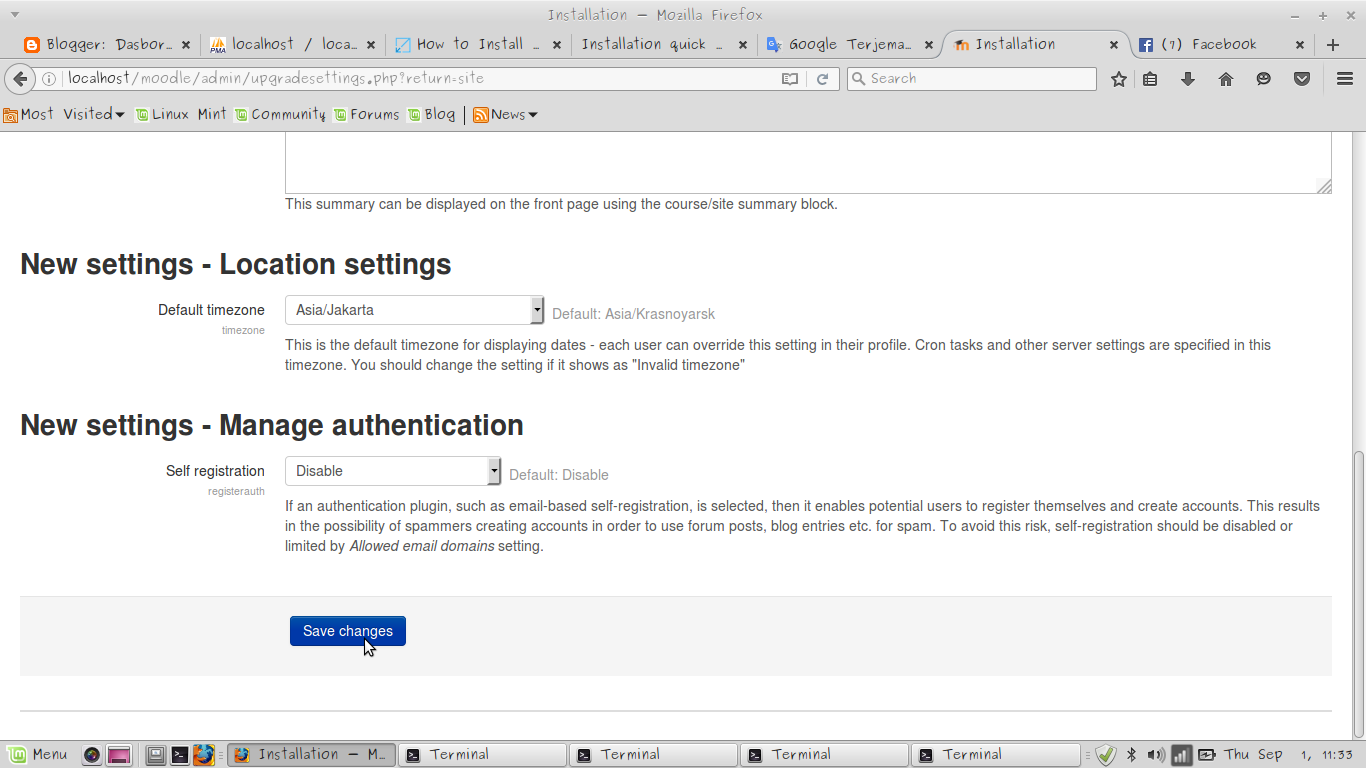This screenshot has width=1366, height=768.
Task: Switch to the Google Terjemahan tab
Action: click(x=848, y=45)
